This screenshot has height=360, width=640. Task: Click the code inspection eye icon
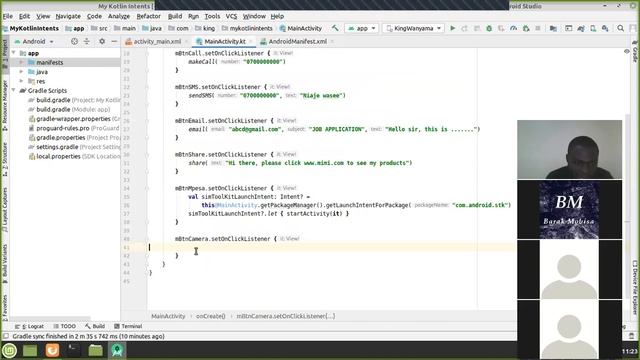627,52
